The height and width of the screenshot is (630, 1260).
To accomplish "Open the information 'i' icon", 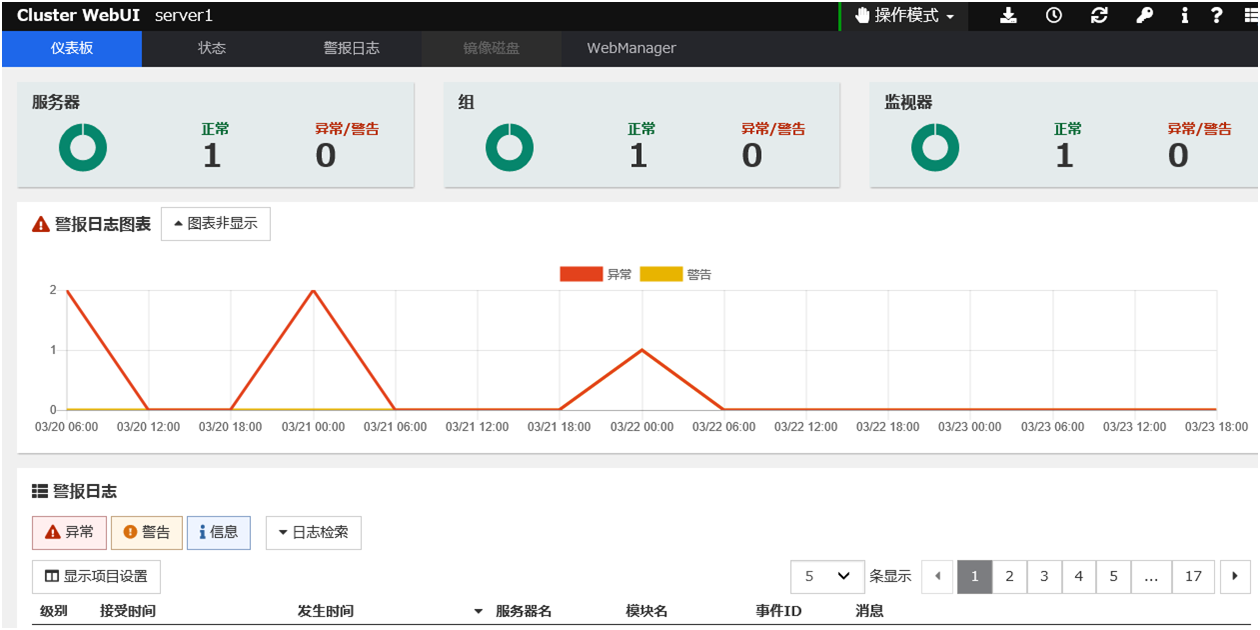I will point(1184,16).
